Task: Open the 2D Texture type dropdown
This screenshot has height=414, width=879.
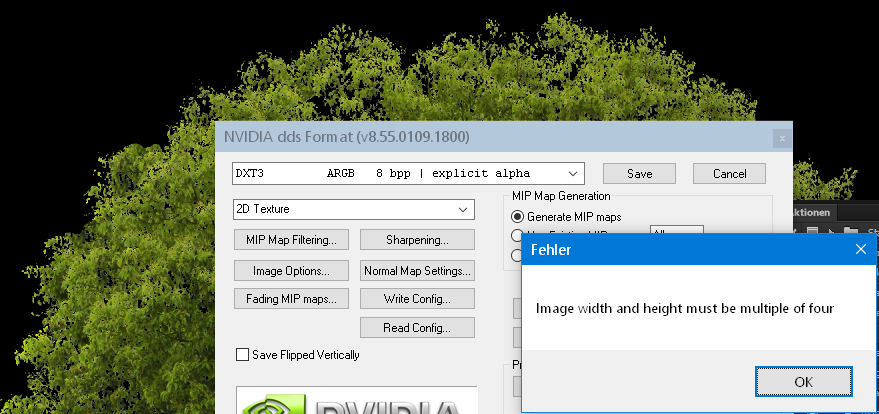Action: tap(354, 209)
